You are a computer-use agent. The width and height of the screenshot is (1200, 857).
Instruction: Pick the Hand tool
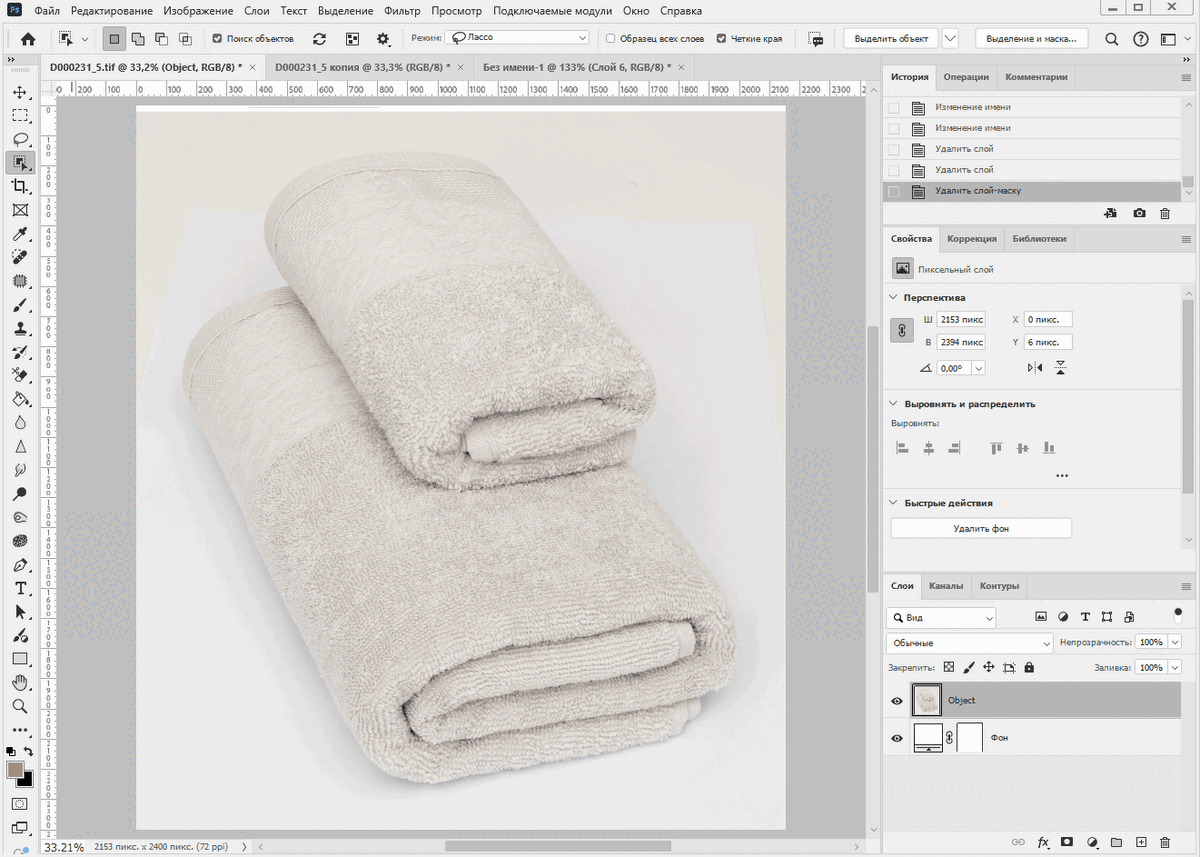[x=19, y=683]
